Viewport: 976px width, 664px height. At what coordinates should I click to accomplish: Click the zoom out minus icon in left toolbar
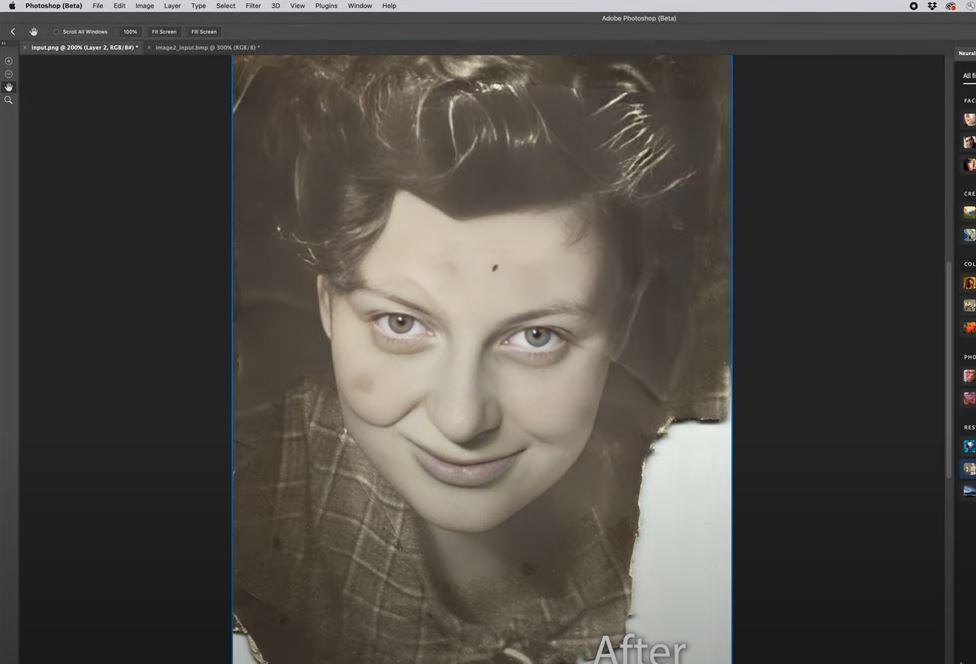(x=9, y=74)
